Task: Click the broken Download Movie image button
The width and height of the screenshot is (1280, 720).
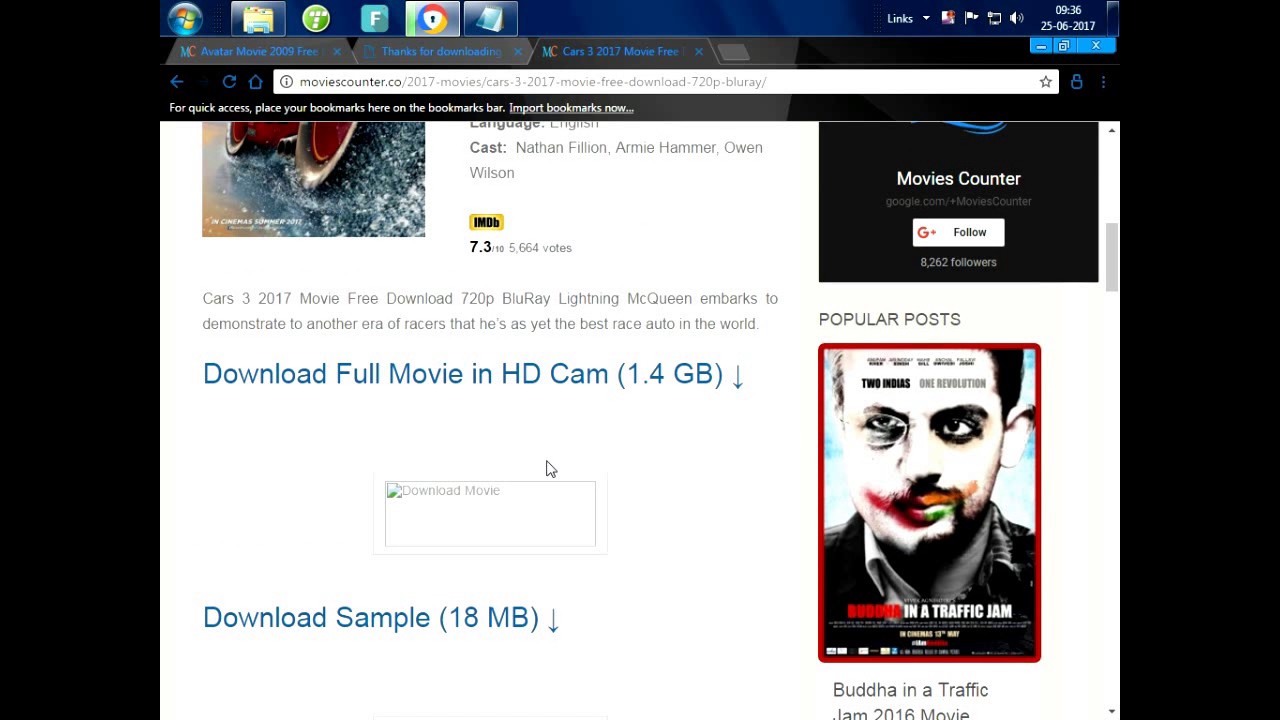Action: (490, 514)
